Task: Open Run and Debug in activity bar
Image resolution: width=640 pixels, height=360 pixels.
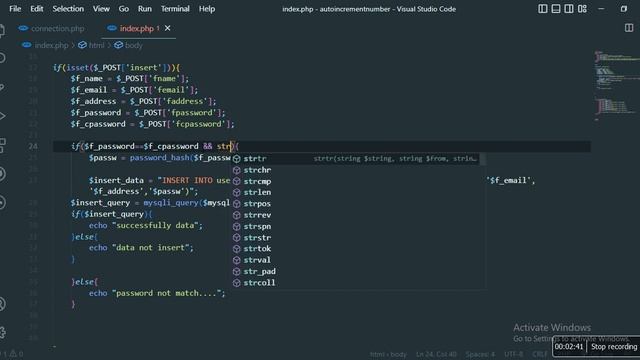Action: (2, 116)
